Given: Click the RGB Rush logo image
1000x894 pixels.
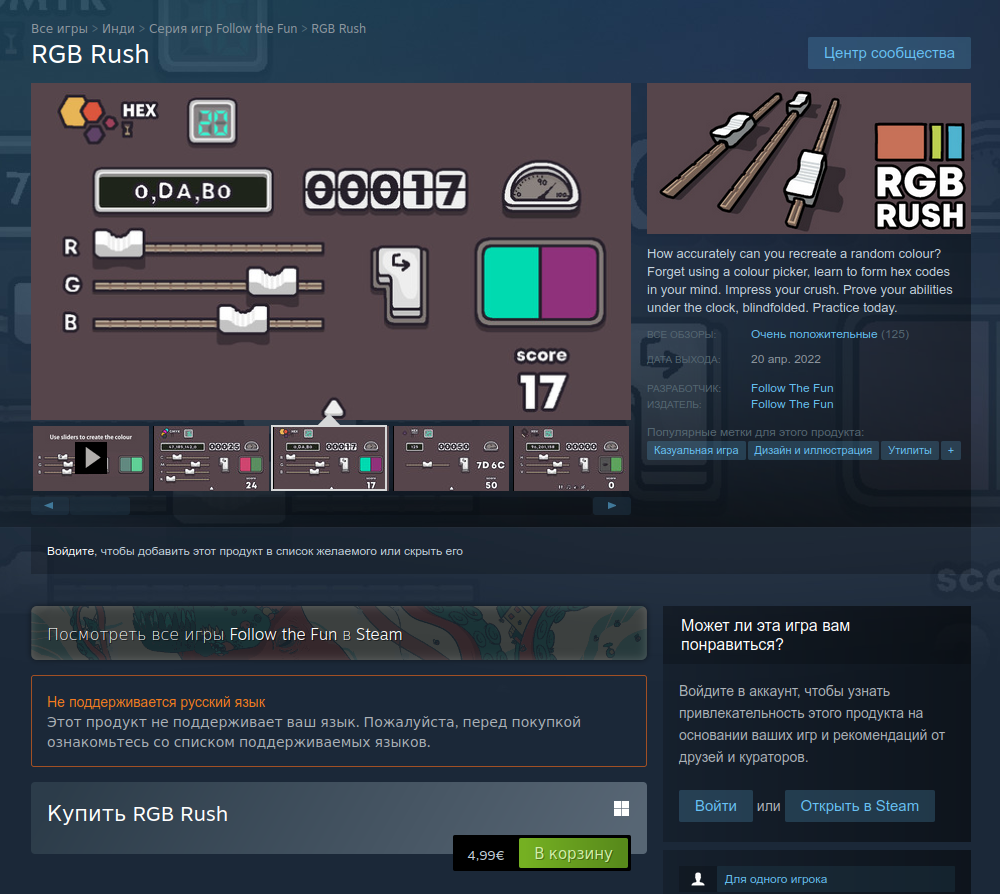Looking at the screenshot, I should click(808, 159).
